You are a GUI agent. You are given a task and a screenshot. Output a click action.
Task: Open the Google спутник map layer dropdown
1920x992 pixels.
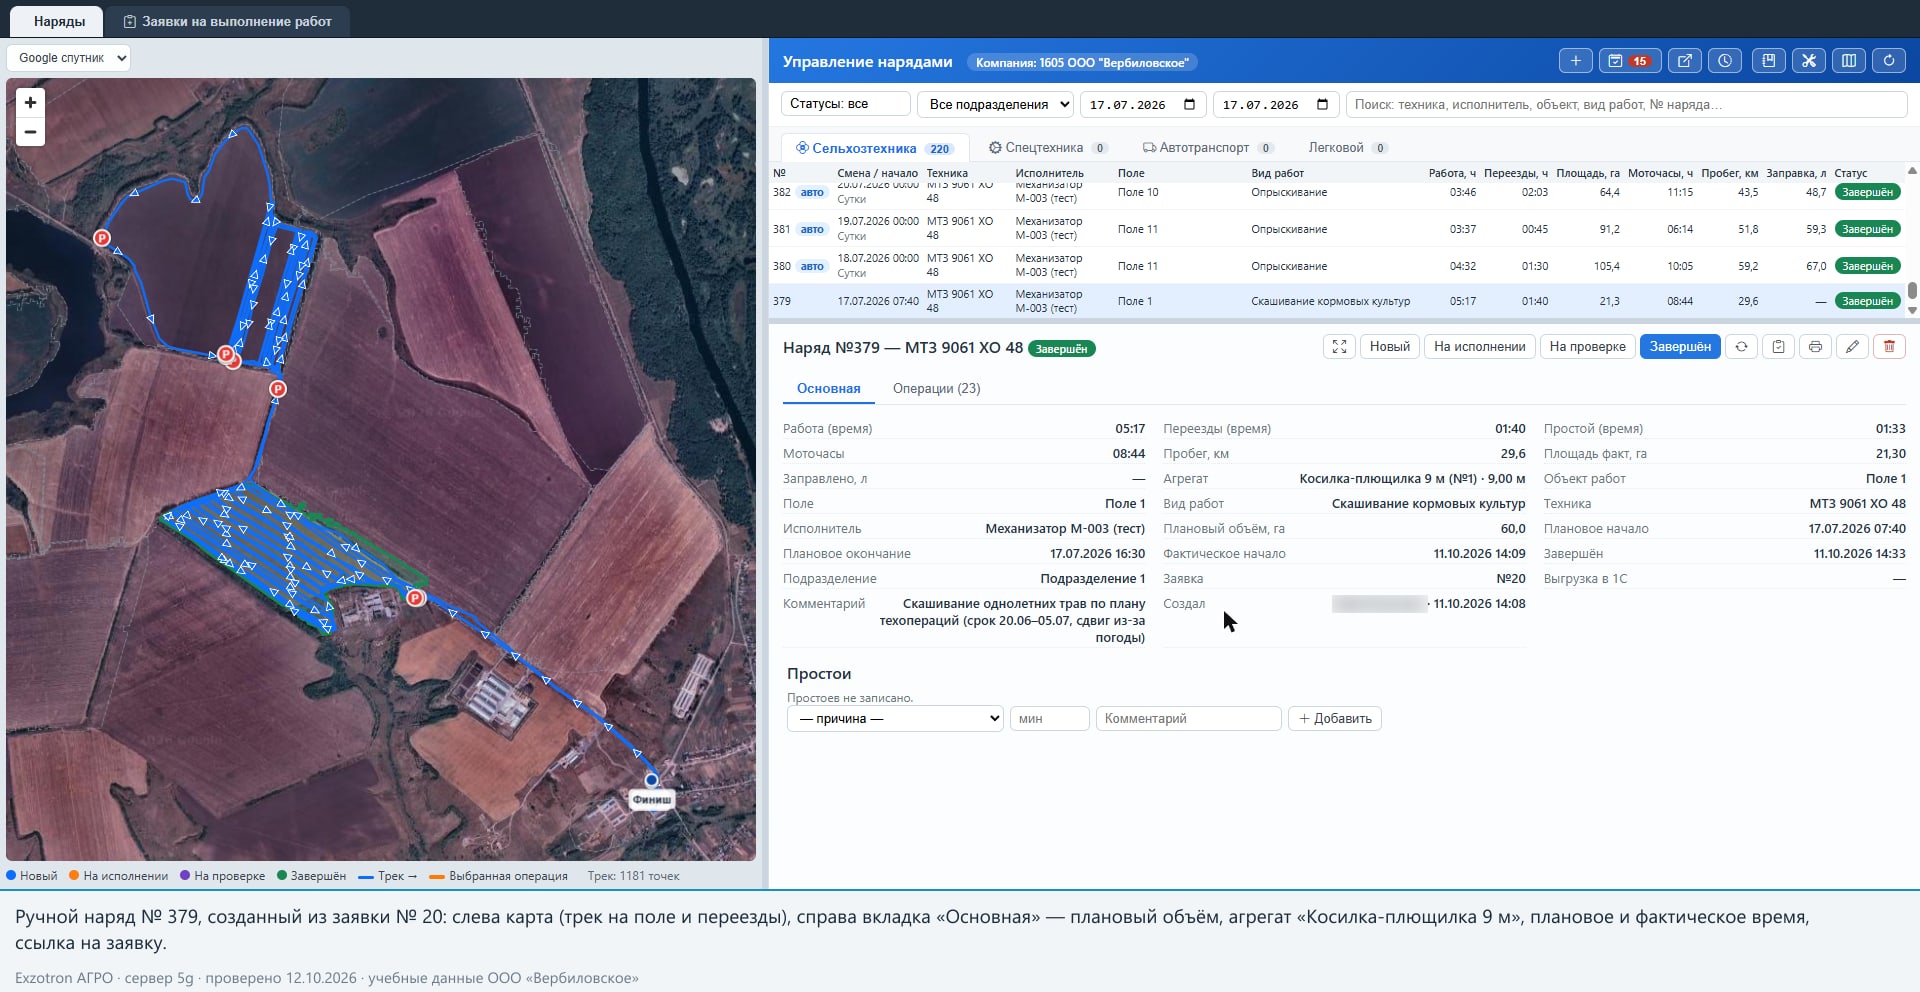pyautogui.click(x=69, y=58)
